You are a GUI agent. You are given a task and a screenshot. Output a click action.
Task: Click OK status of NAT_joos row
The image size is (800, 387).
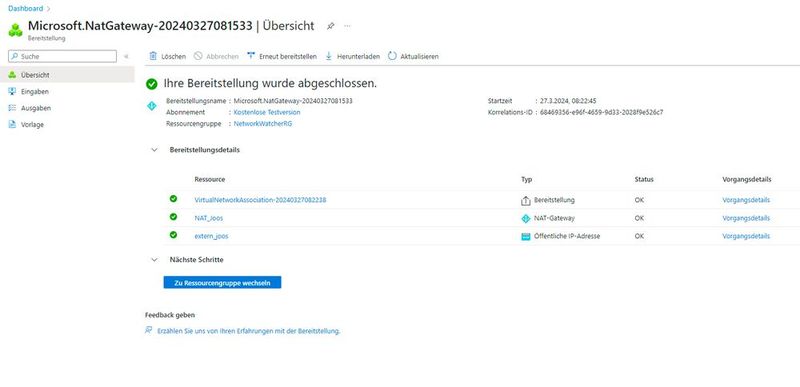point(639,218)
